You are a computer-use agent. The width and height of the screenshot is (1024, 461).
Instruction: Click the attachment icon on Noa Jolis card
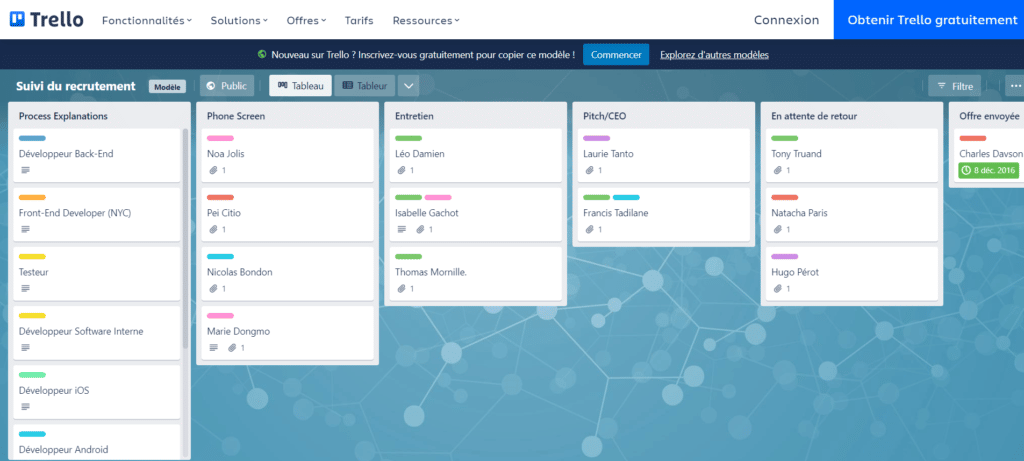click(212, 171)
